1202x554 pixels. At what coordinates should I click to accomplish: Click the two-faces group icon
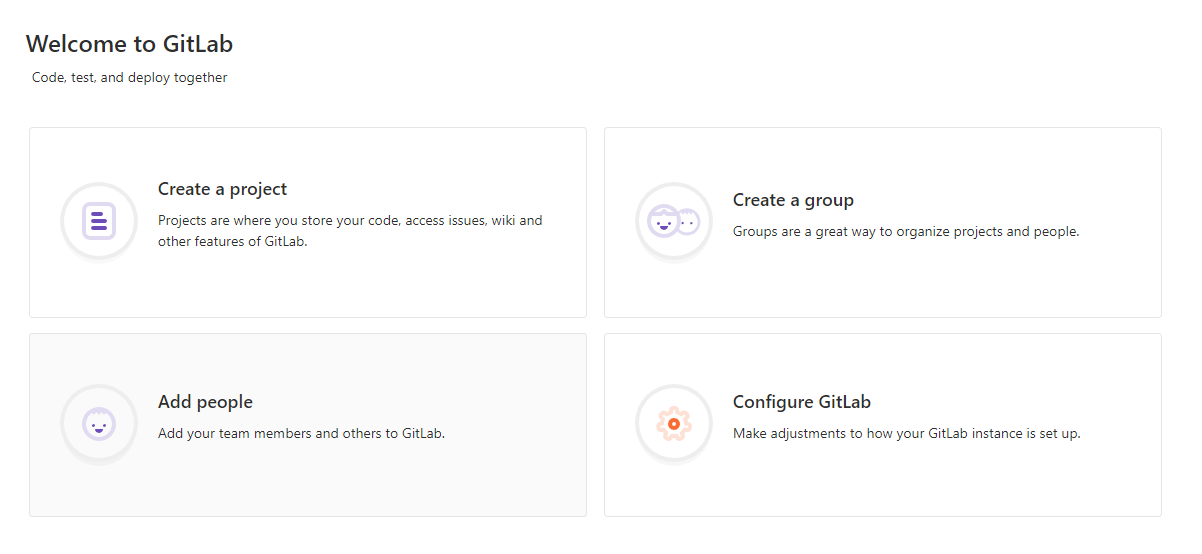[x=674, y=221]
